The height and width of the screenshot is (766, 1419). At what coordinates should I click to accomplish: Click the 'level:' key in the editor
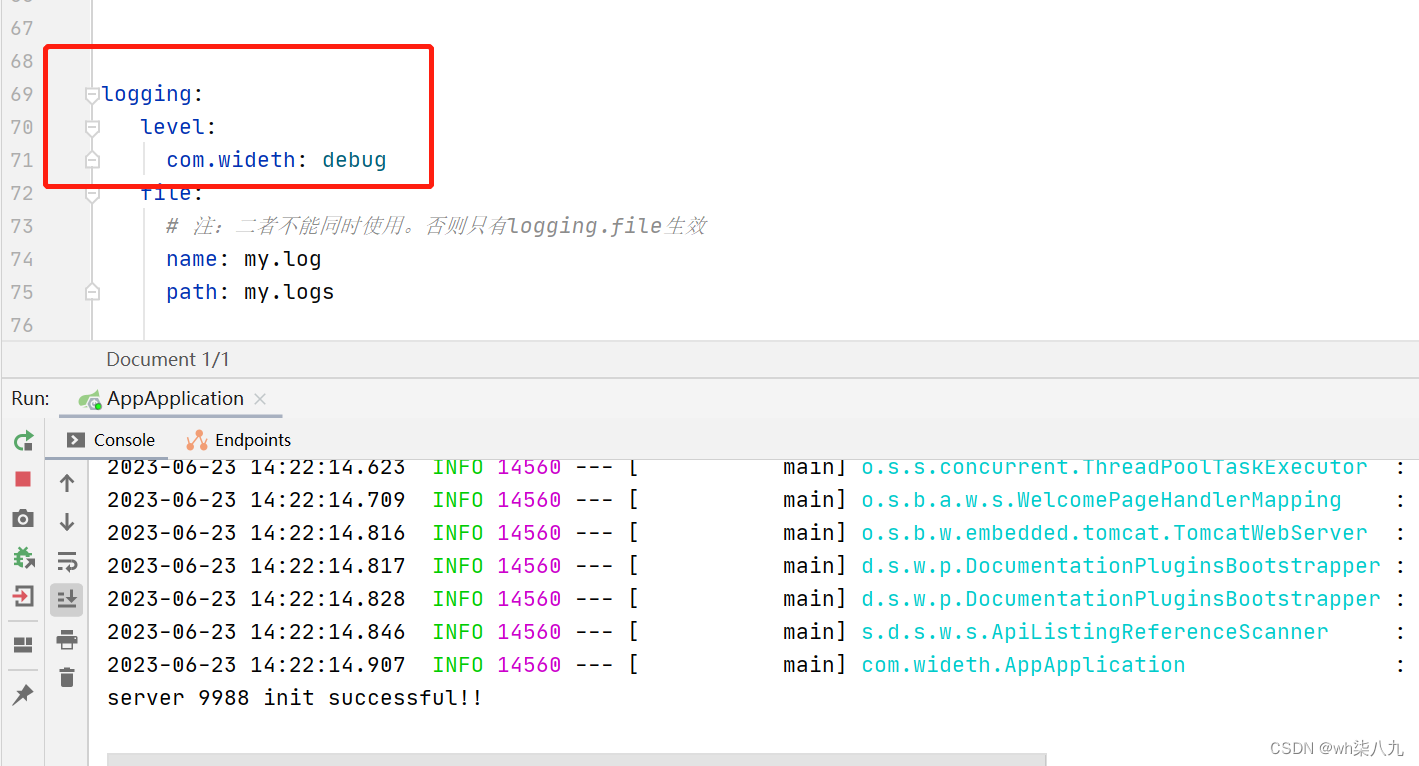[179, 127]
